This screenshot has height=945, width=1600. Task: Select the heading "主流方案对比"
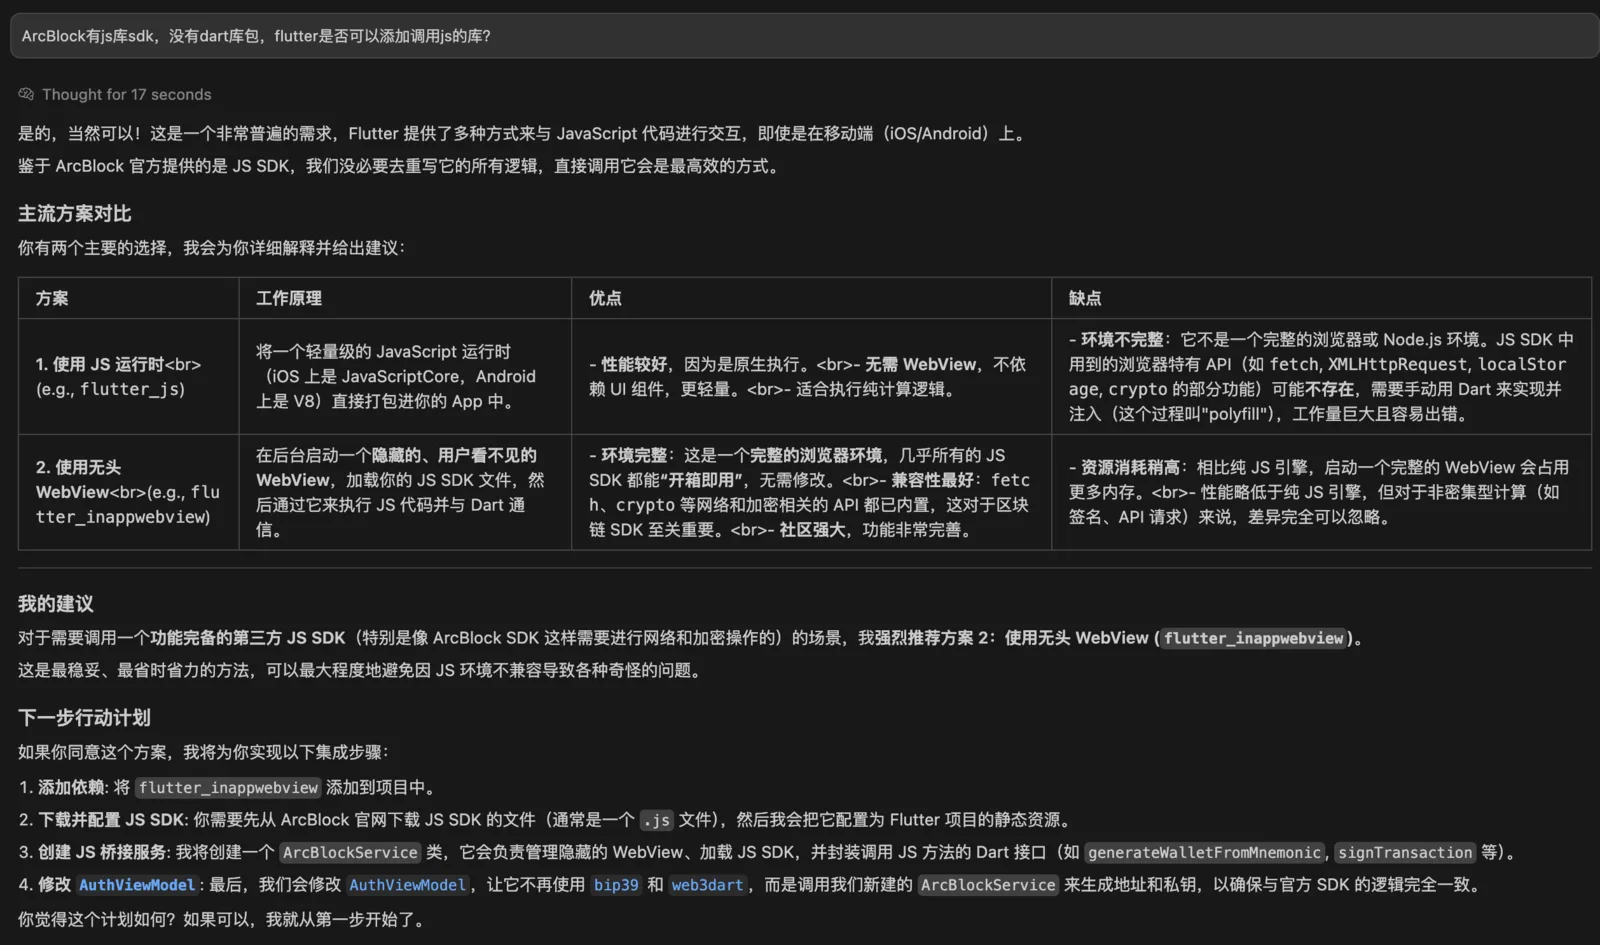click(75, 213)
